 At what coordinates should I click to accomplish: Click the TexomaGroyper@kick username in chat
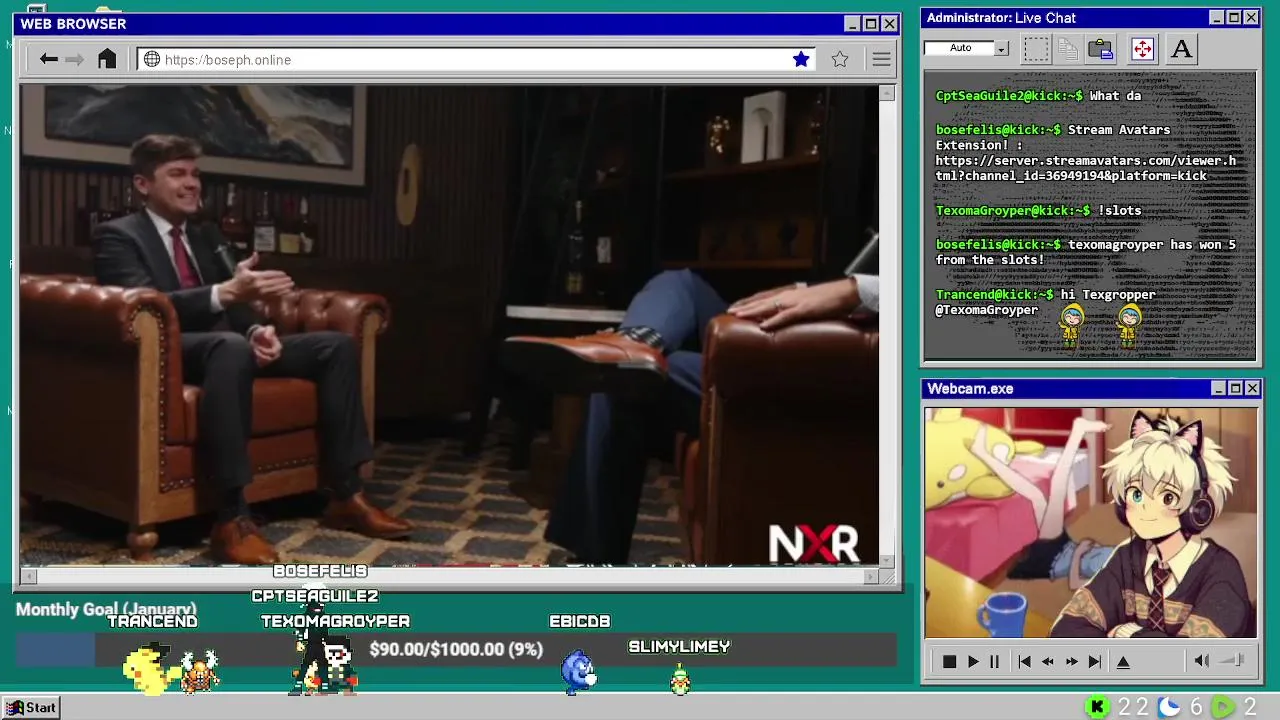(x=1013, y=210)
